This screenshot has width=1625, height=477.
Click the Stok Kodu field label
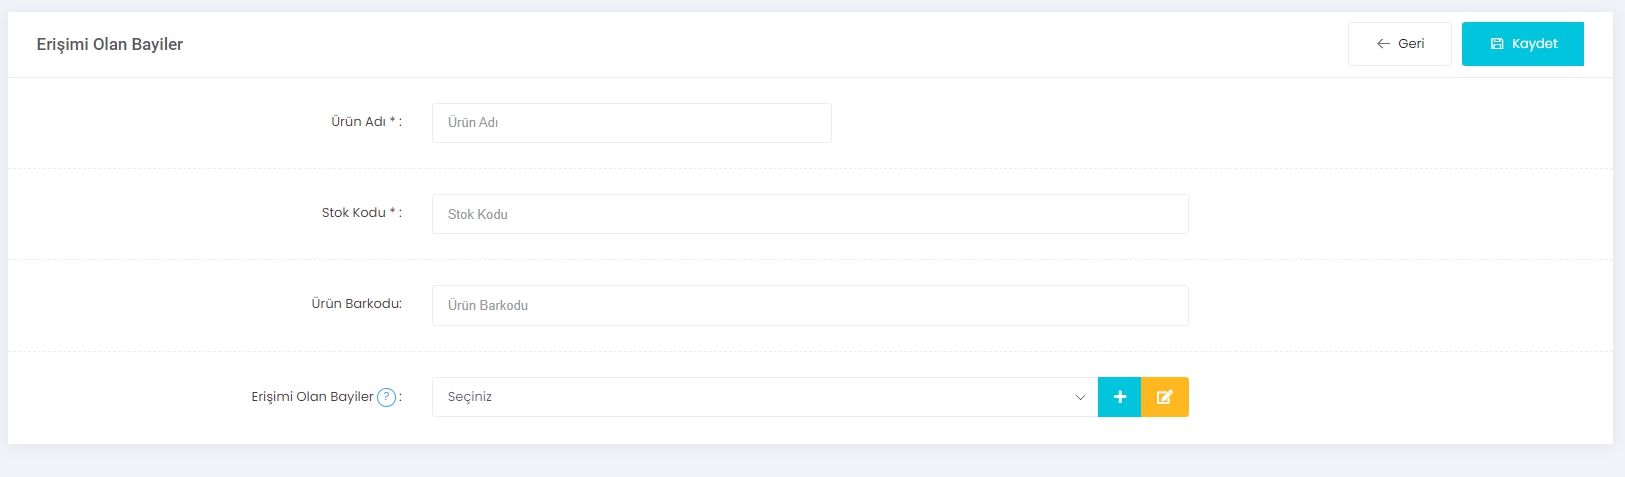(353, 213)
